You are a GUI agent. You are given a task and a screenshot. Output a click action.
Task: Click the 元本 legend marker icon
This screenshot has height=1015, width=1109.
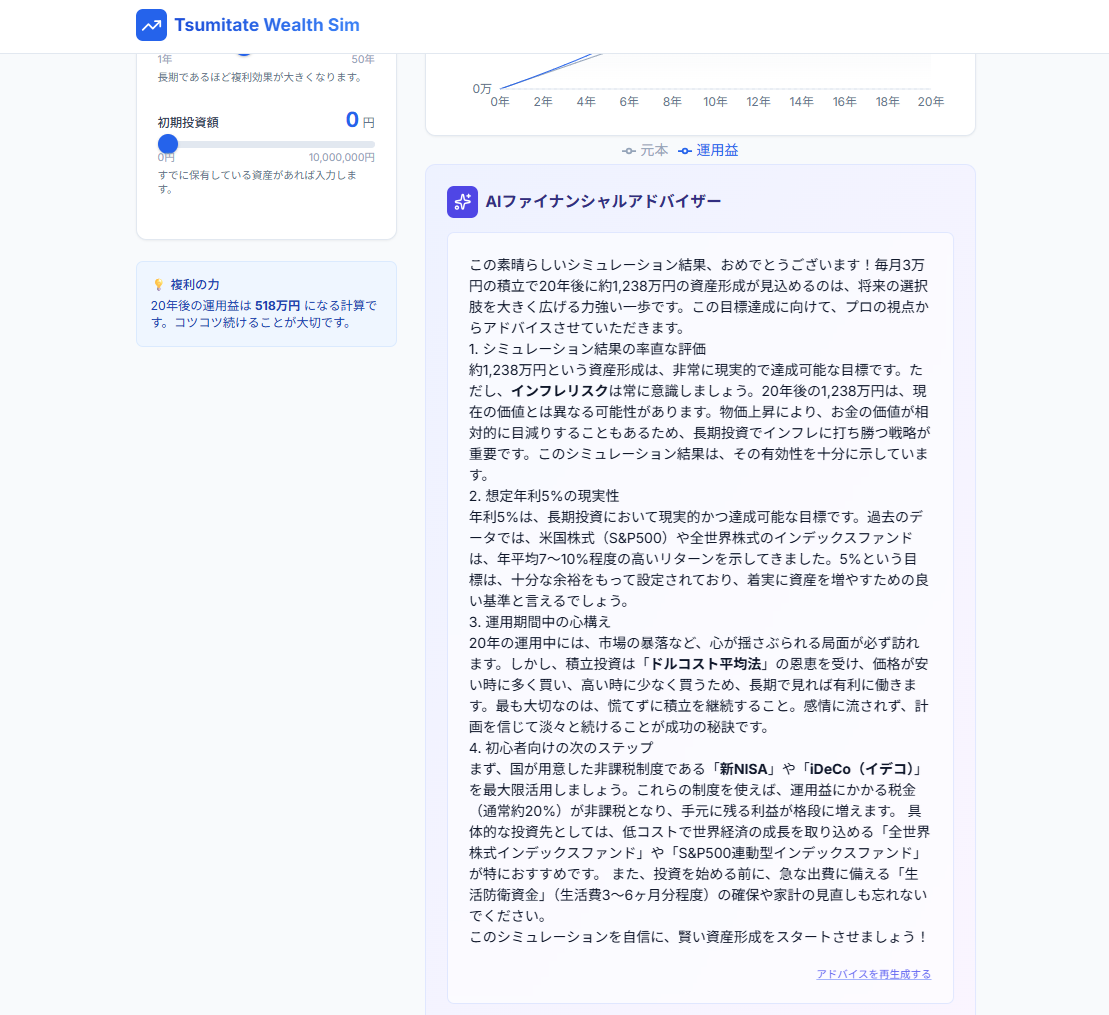coord(628,151)
